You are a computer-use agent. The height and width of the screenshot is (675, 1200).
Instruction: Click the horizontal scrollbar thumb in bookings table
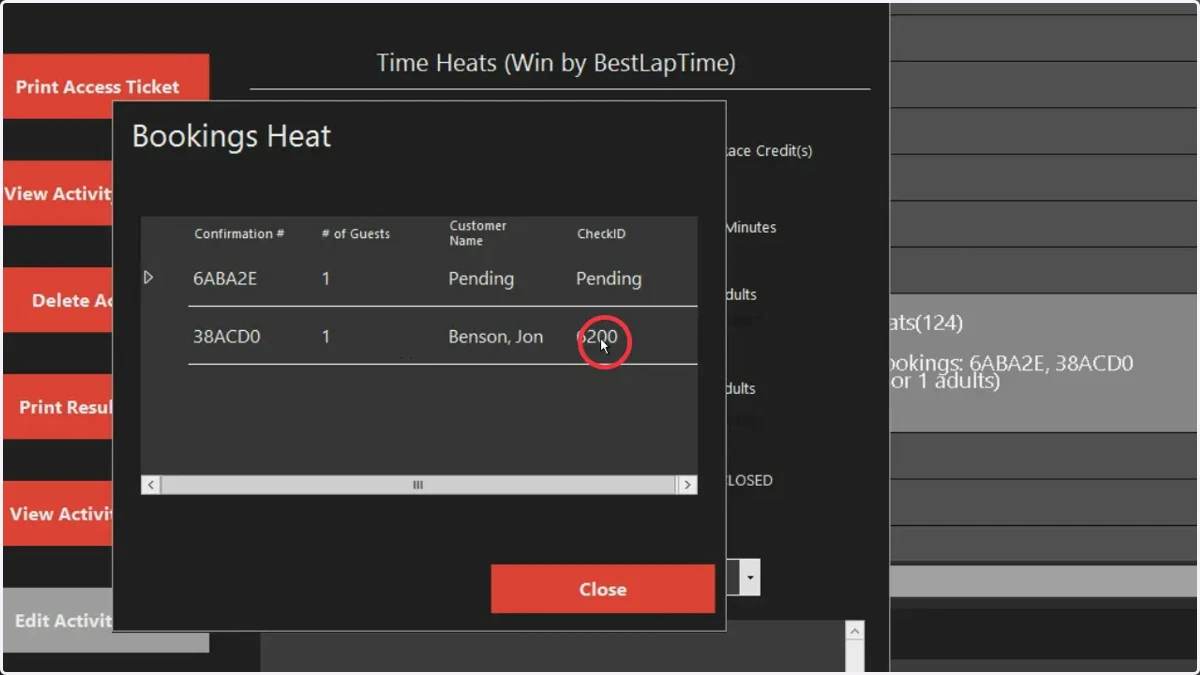(418, 485)
